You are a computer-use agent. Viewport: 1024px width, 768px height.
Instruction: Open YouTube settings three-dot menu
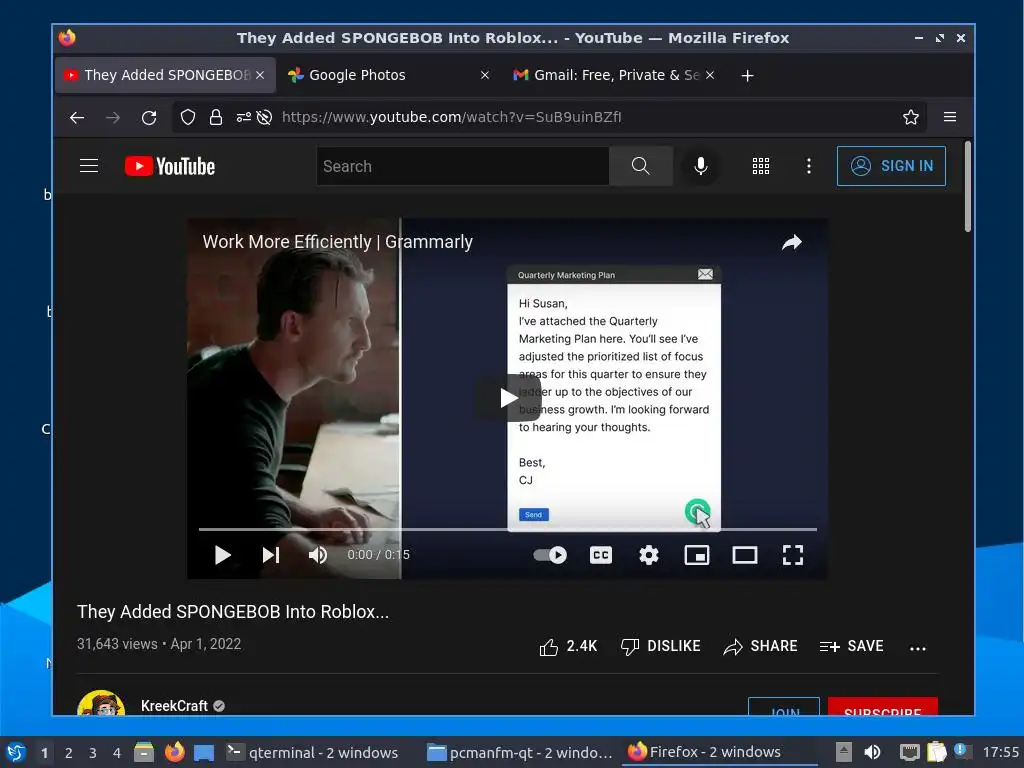point(808,166)
